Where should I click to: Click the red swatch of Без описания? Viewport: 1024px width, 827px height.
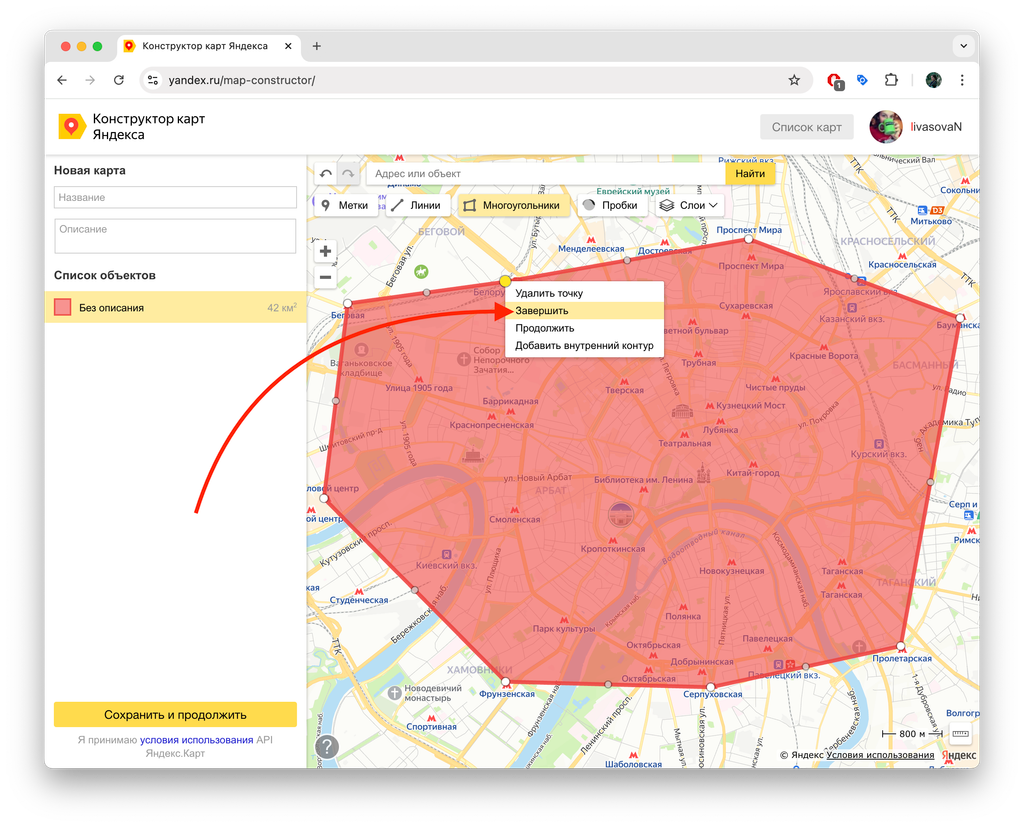click(63, 308)
